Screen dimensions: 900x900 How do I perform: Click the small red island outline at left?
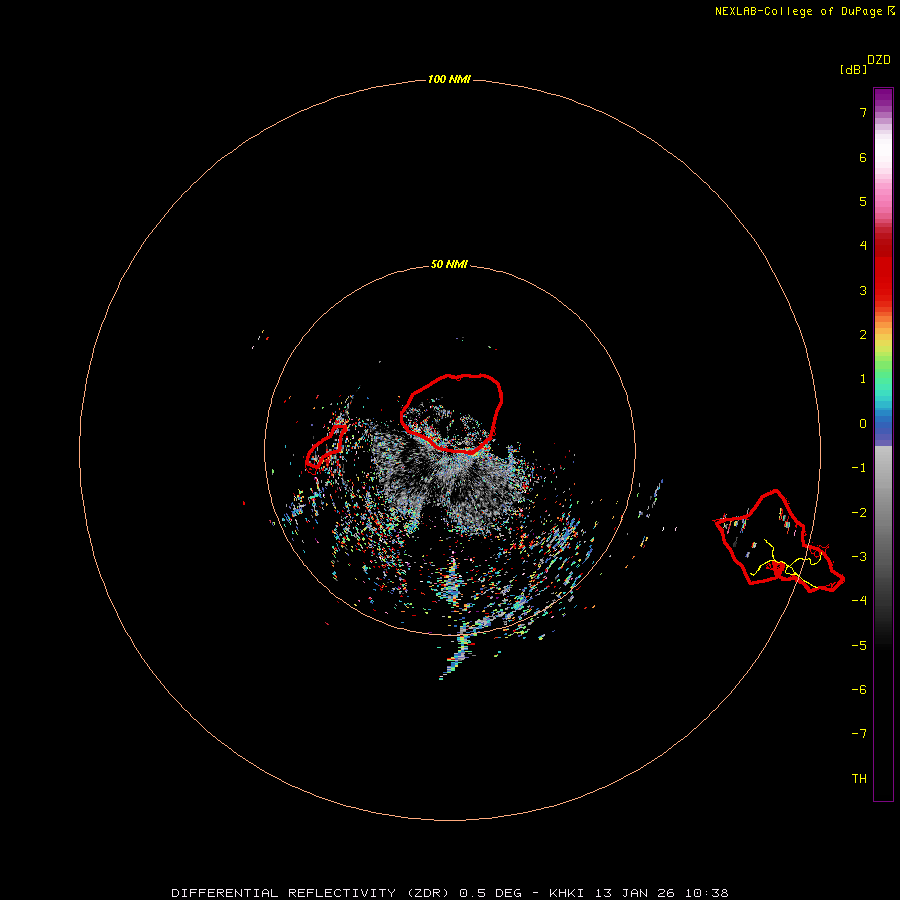pos(326,448)
